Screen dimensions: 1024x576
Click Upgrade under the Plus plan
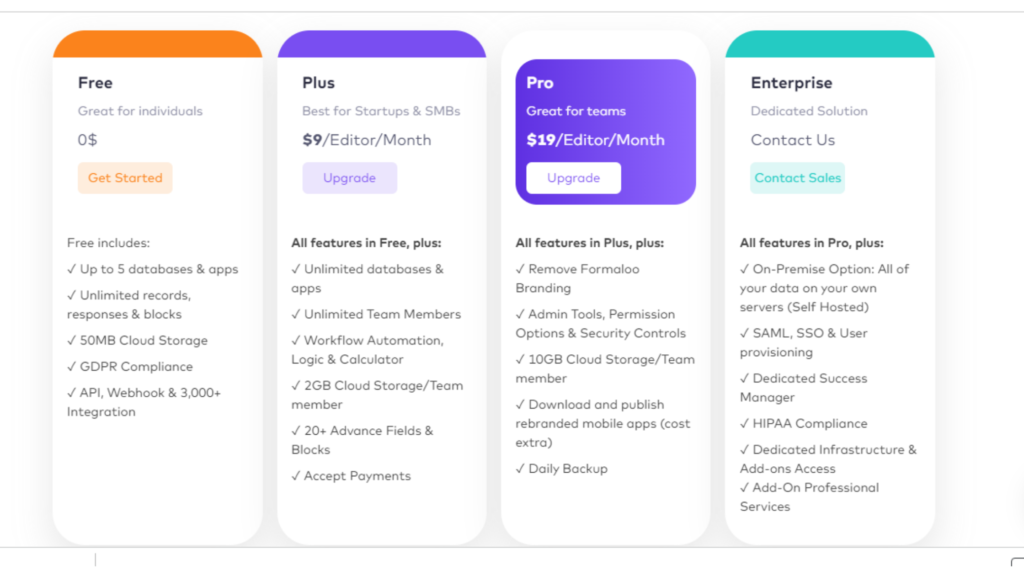click(x=349, y=178)
